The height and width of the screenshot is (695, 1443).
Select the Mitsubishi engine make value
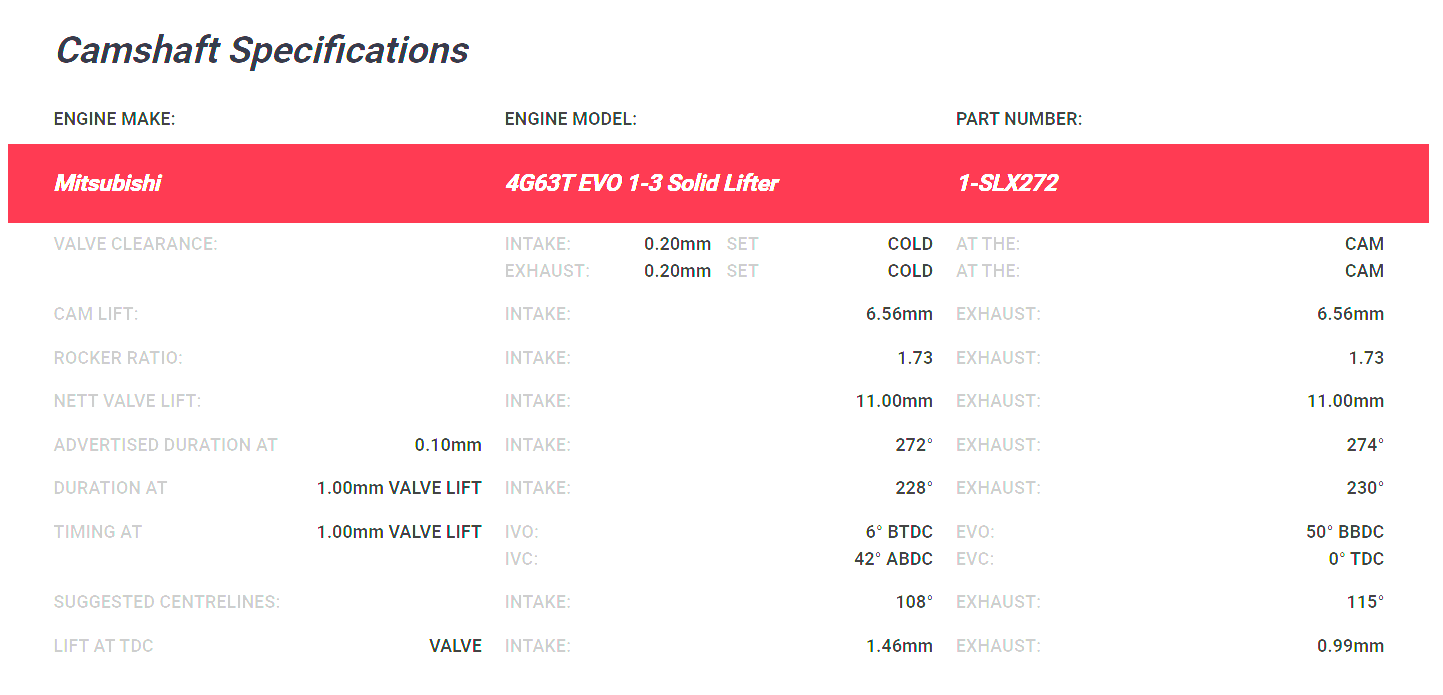coord(108,183)
